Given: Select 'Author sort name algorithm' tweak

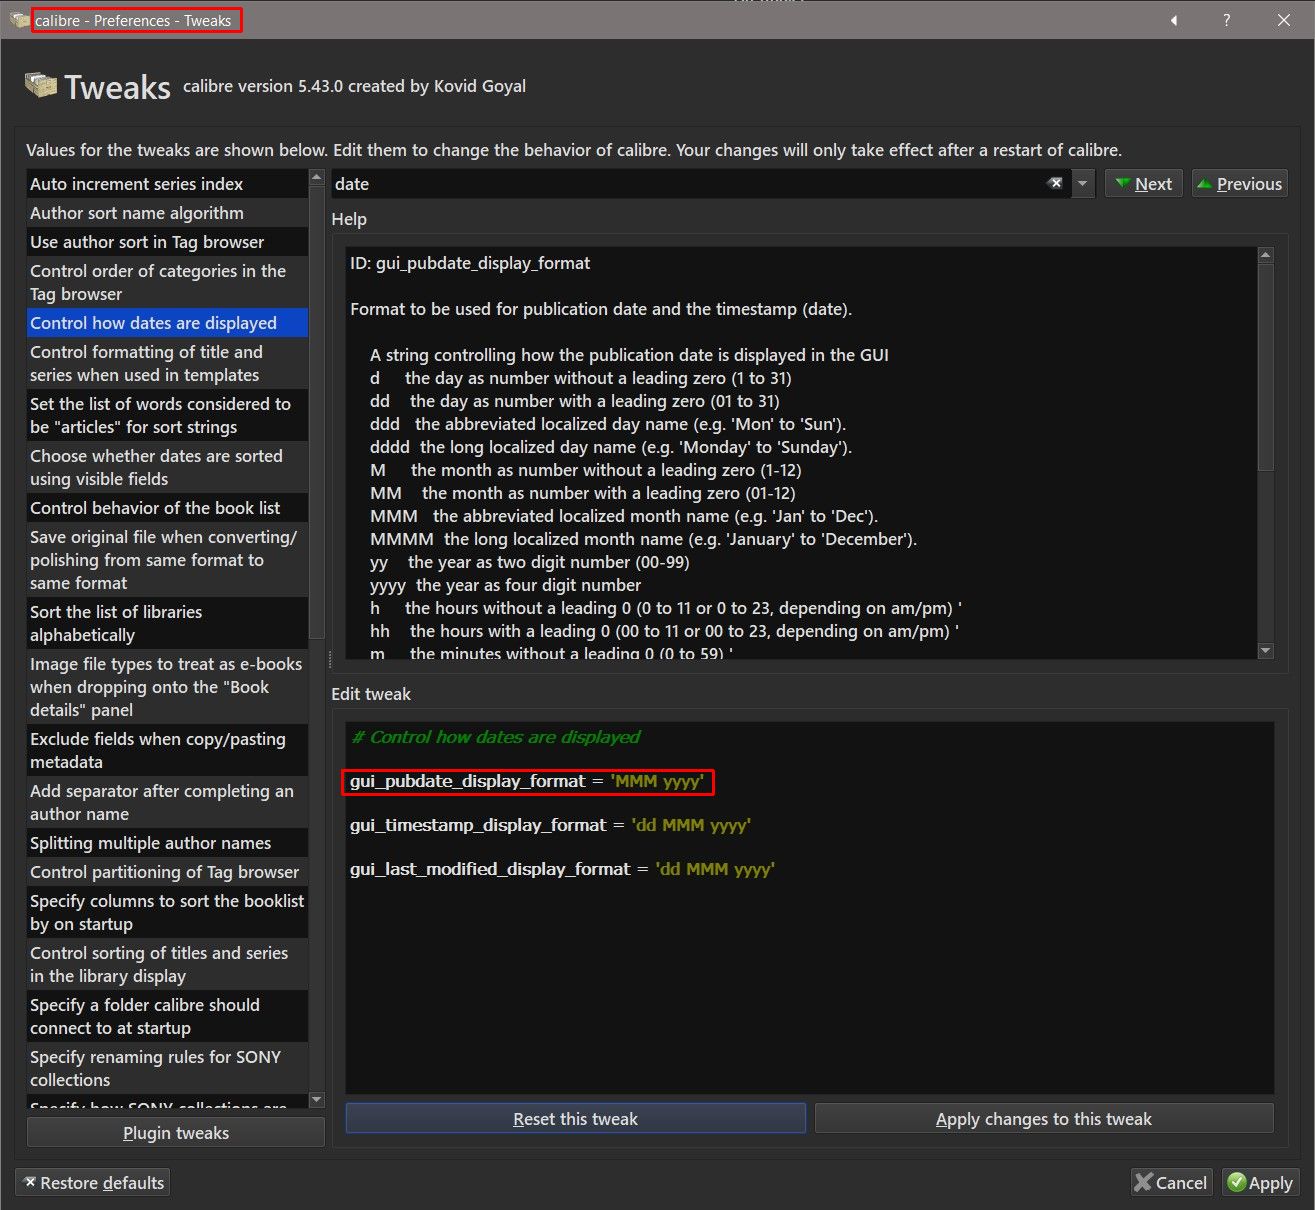Looking at the screenshot, I should pos(167,213).
